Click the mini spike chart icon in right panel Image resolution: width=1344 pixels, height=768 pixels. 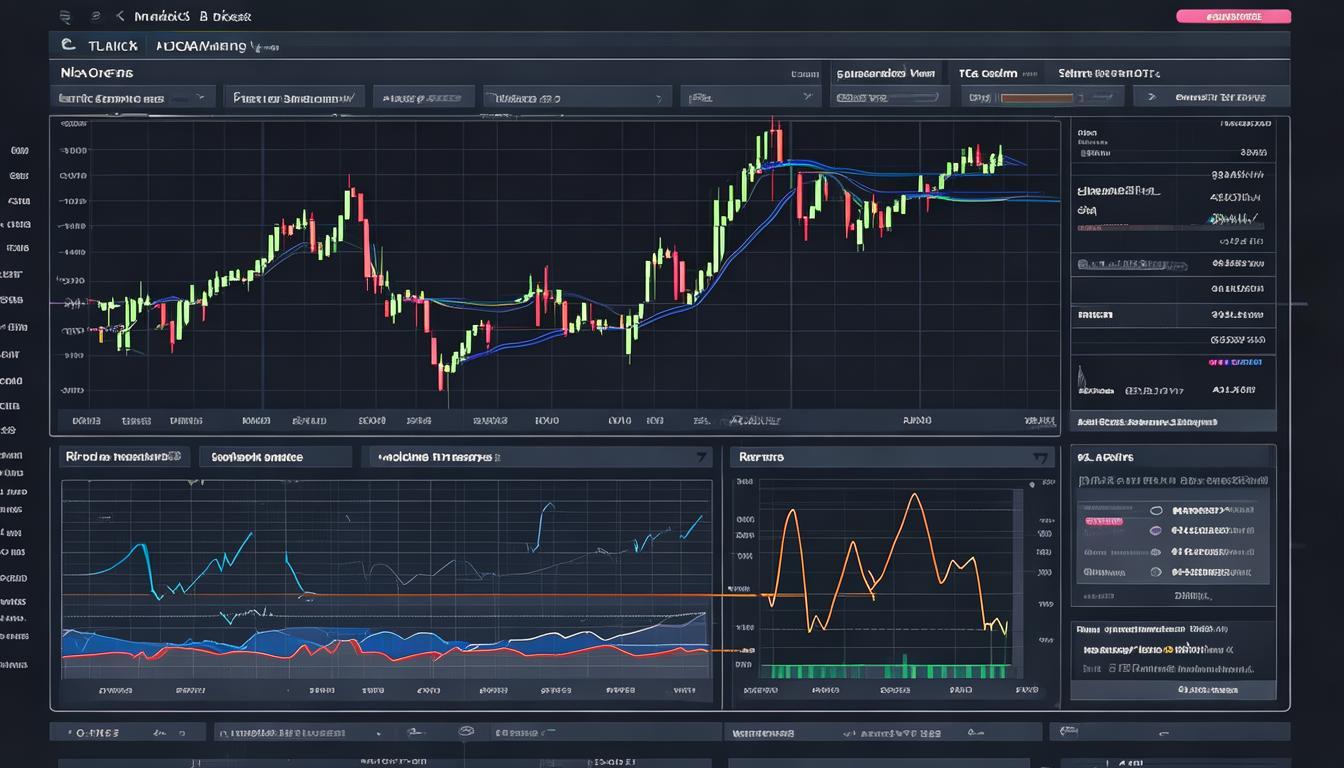tap(1082, 380)
